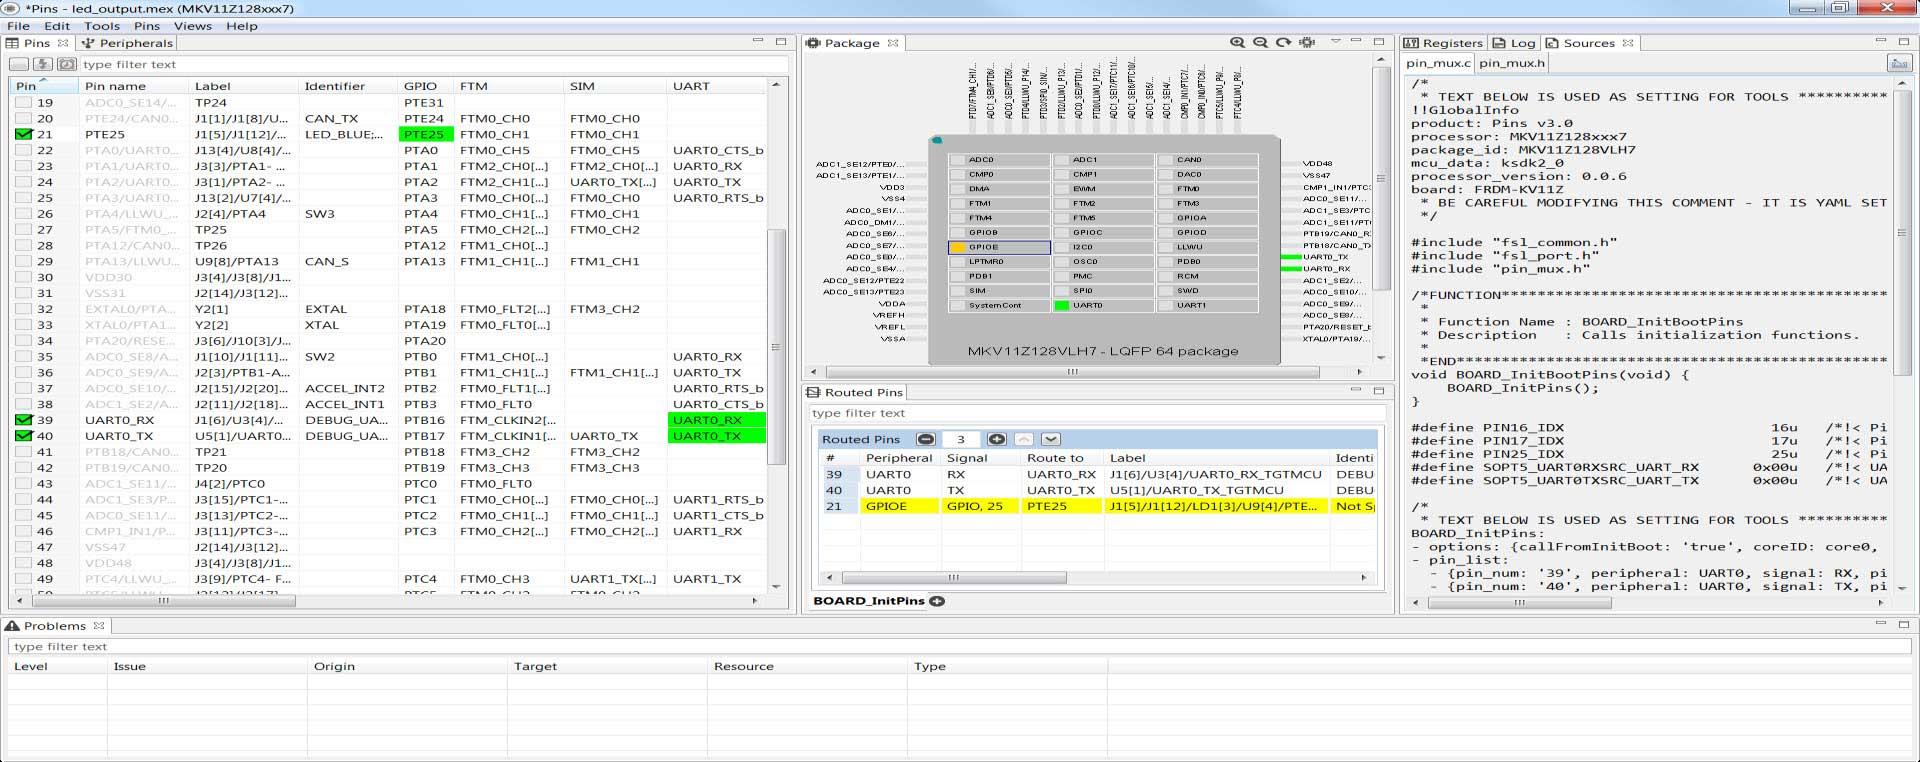The height and width of the screenshot is (762, 1920).
Task: Open the Package view menu dropdown arrow
Action: pyautogui.click(x=1335, y=42)
